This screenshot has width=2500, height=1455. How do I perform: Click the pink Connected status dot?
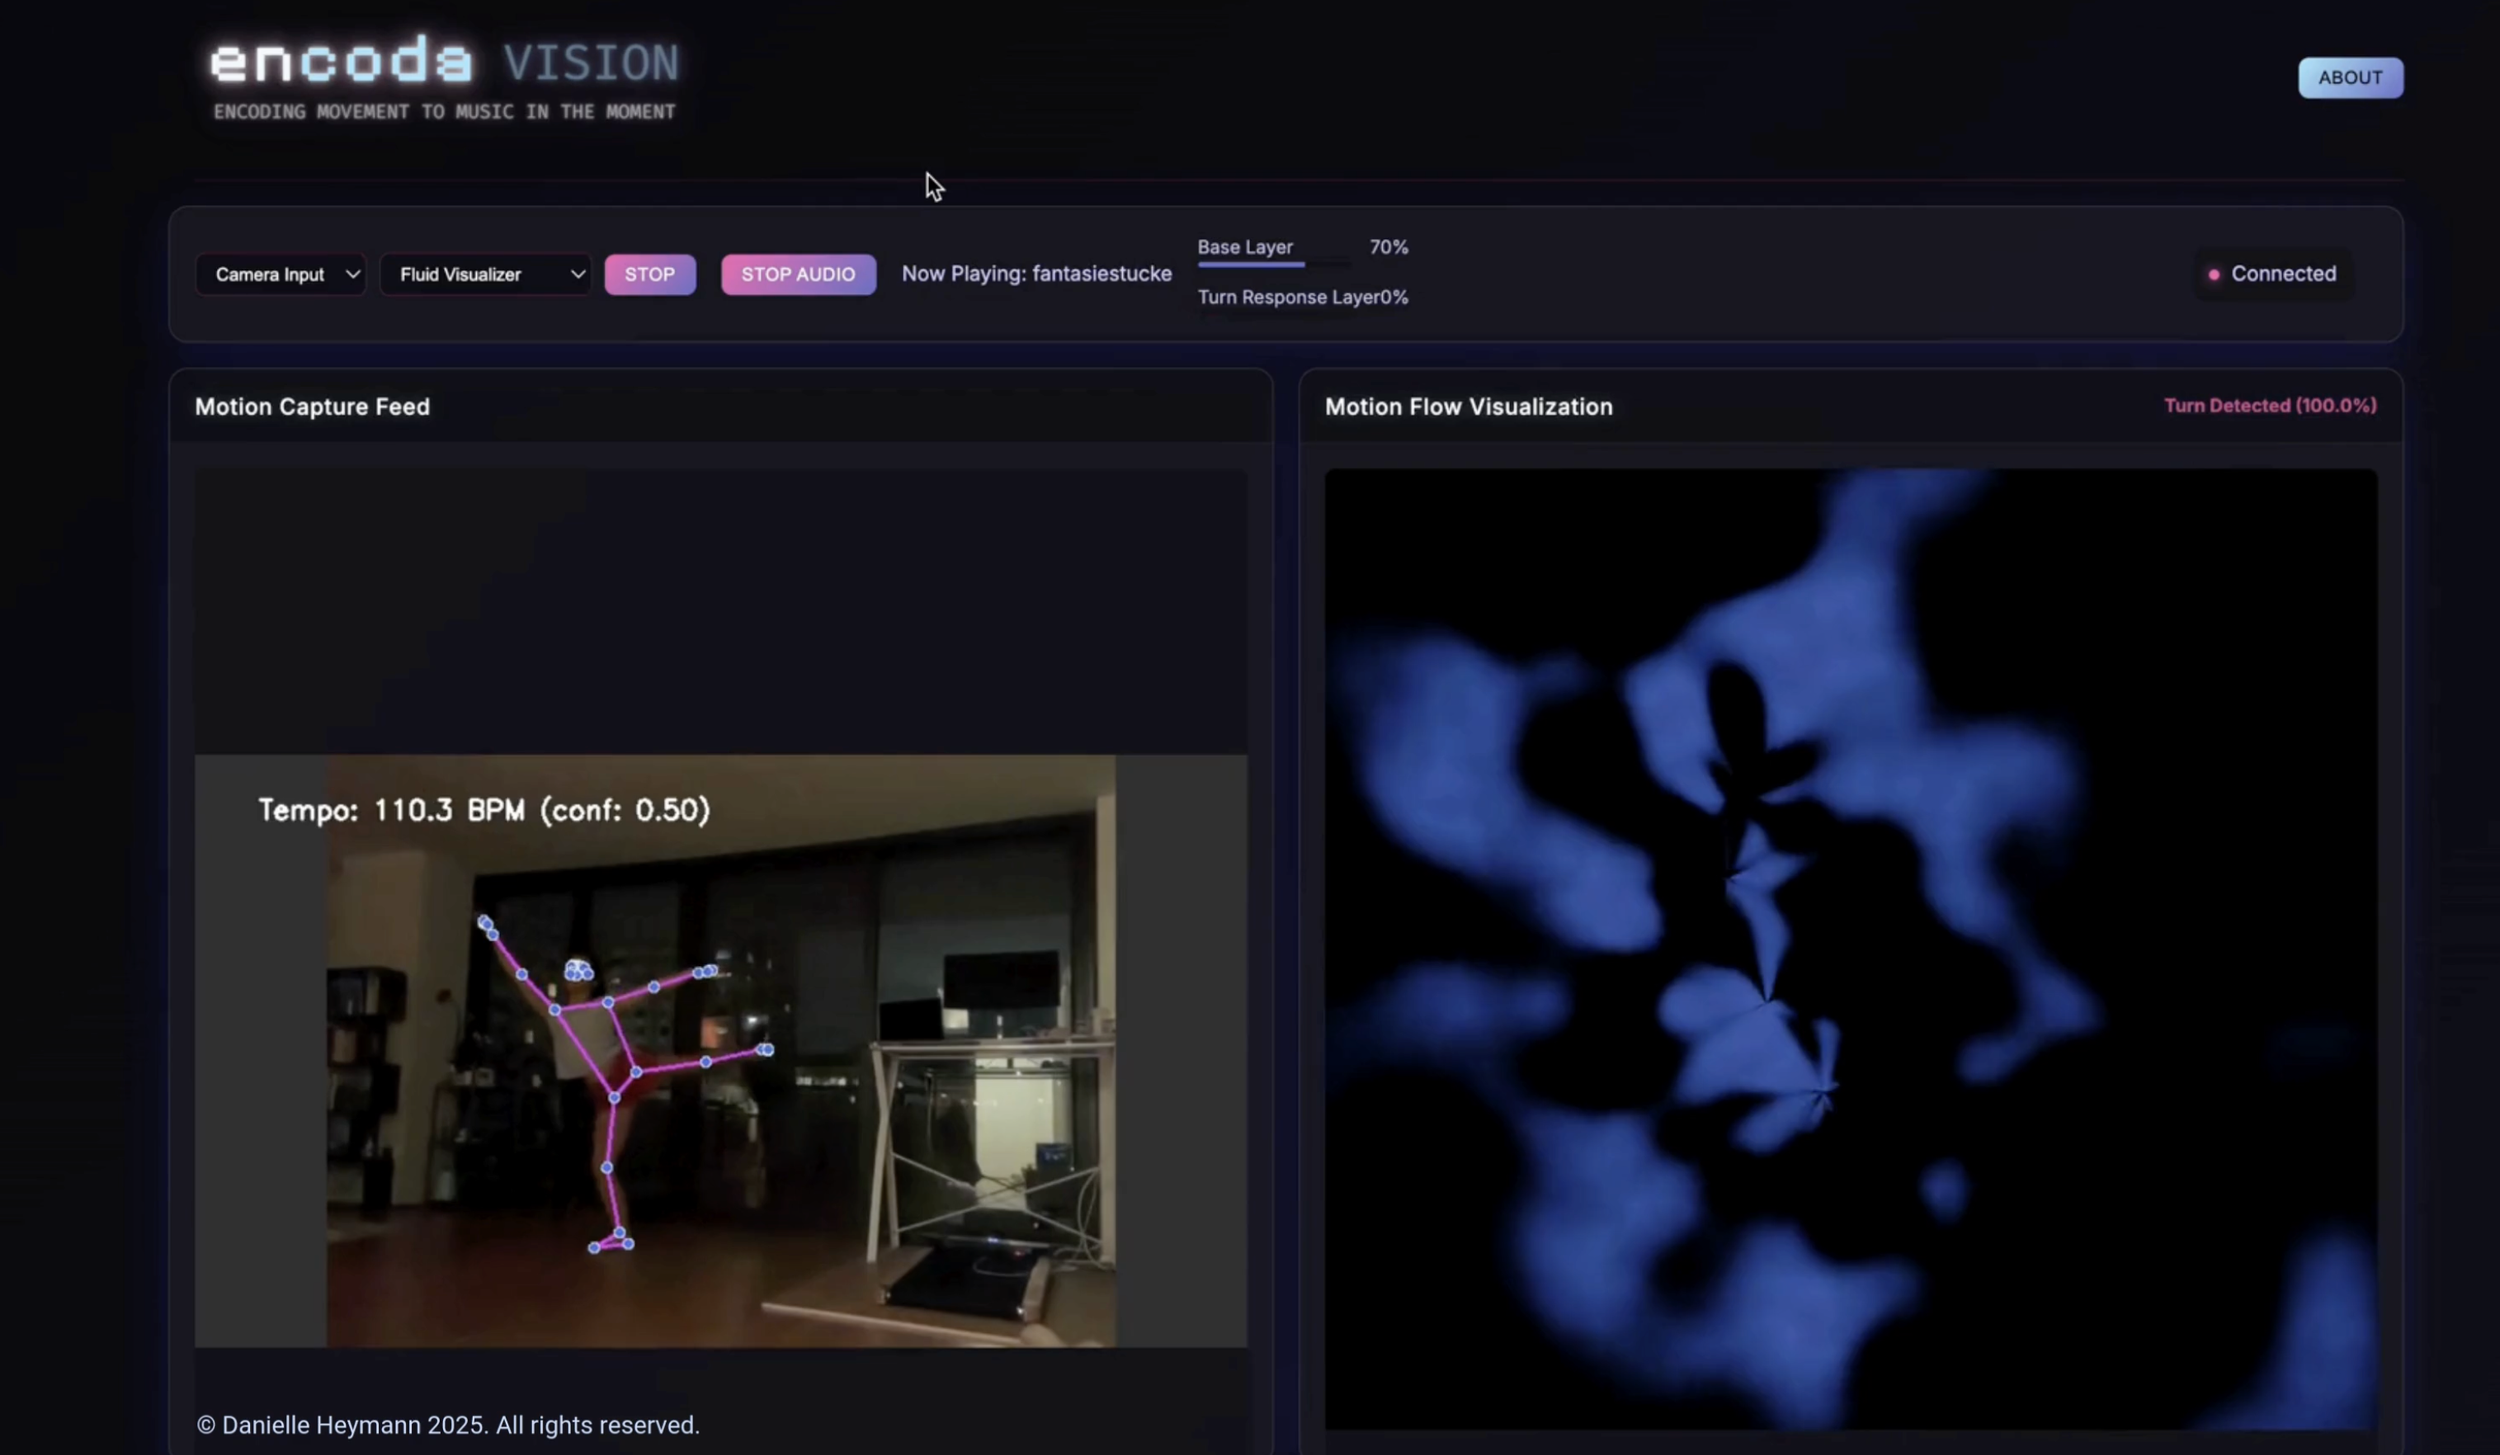tap(2214, 274)
